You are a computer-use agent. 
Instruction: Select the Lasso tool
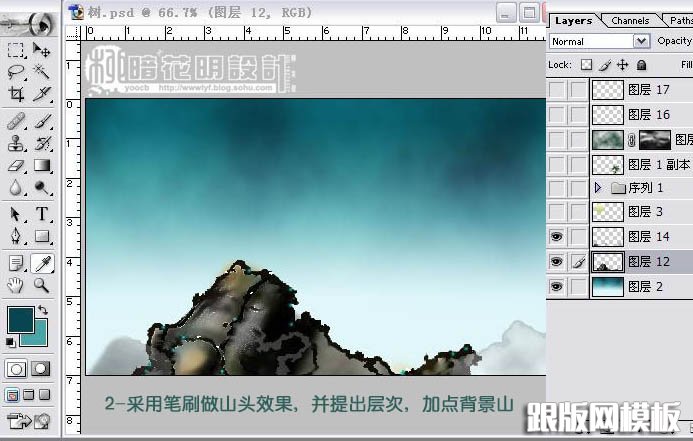[16, 72]
